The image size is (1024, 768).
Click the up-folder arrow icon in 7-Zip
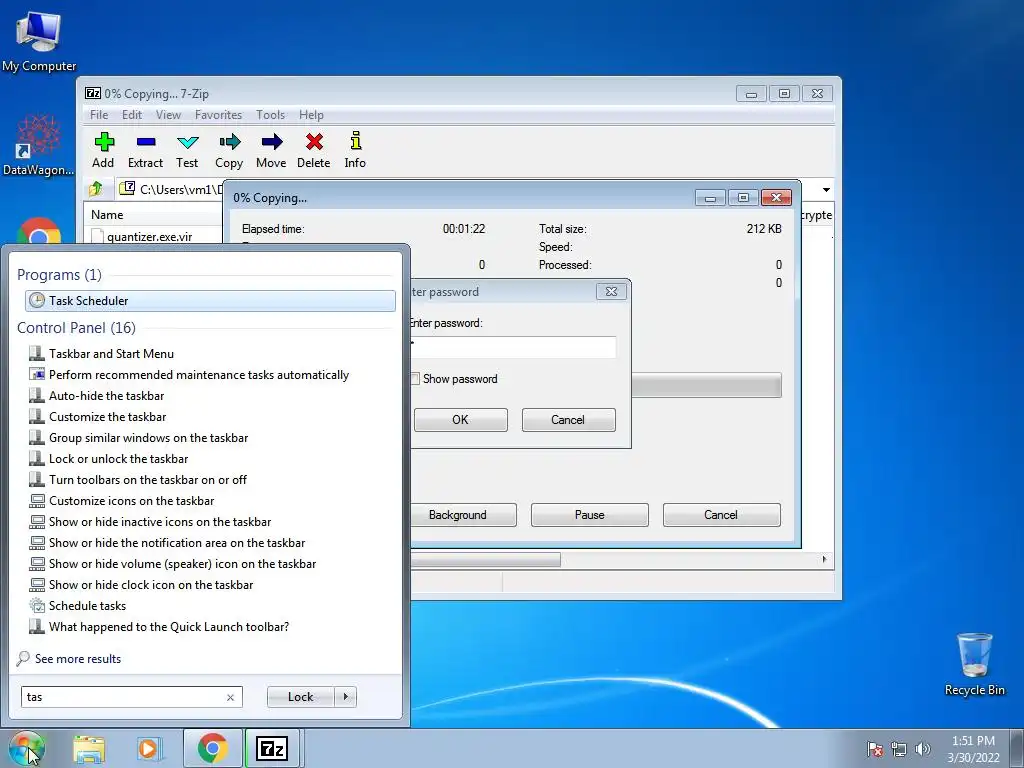[96, 189]
